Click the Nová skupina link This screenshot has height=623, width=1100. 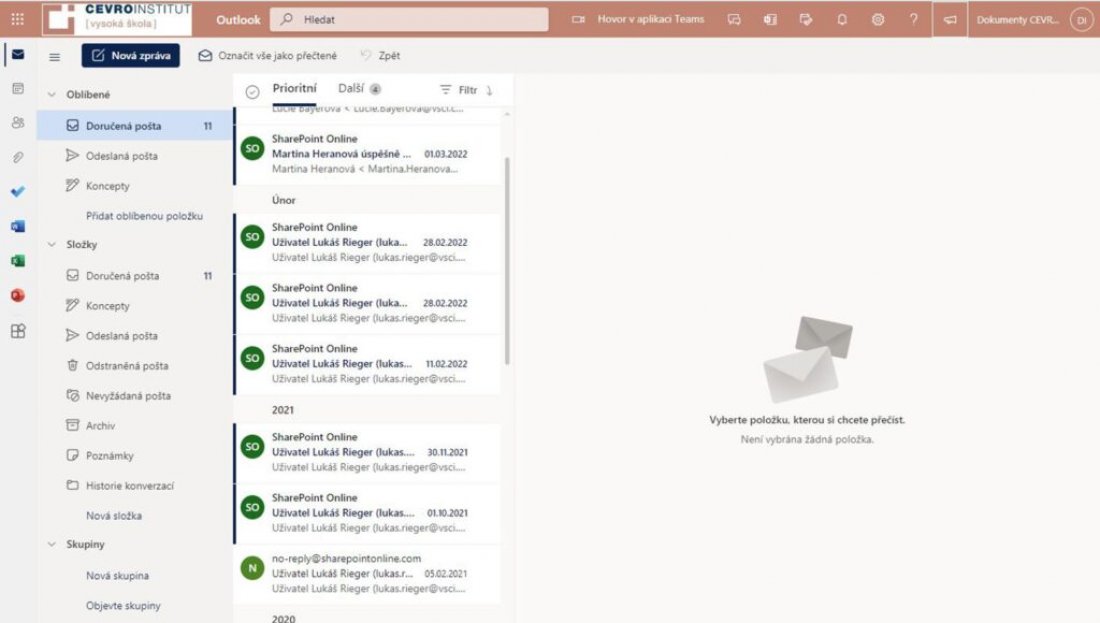pos(117,575)
